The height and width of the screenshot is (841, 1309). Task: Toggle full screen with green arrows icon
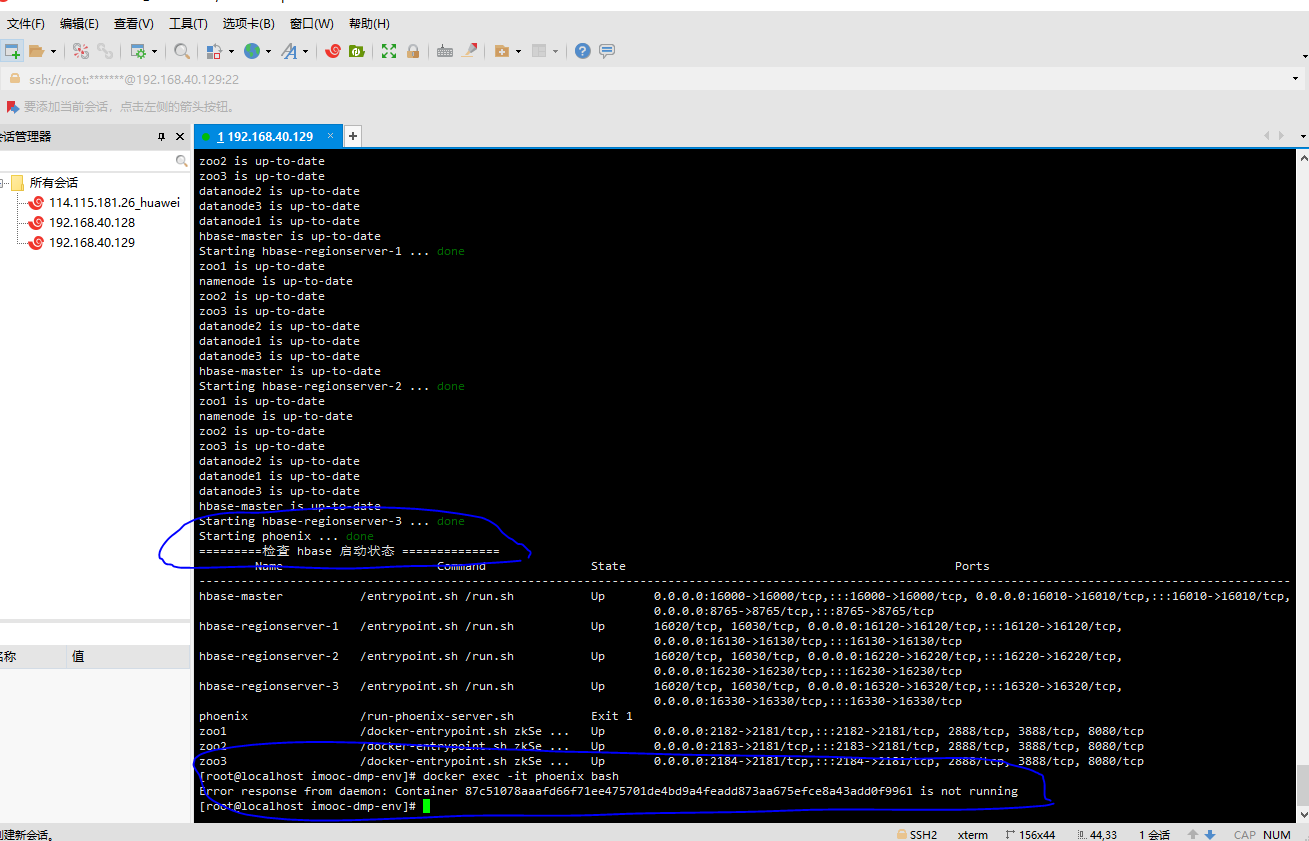pos(389,51)
